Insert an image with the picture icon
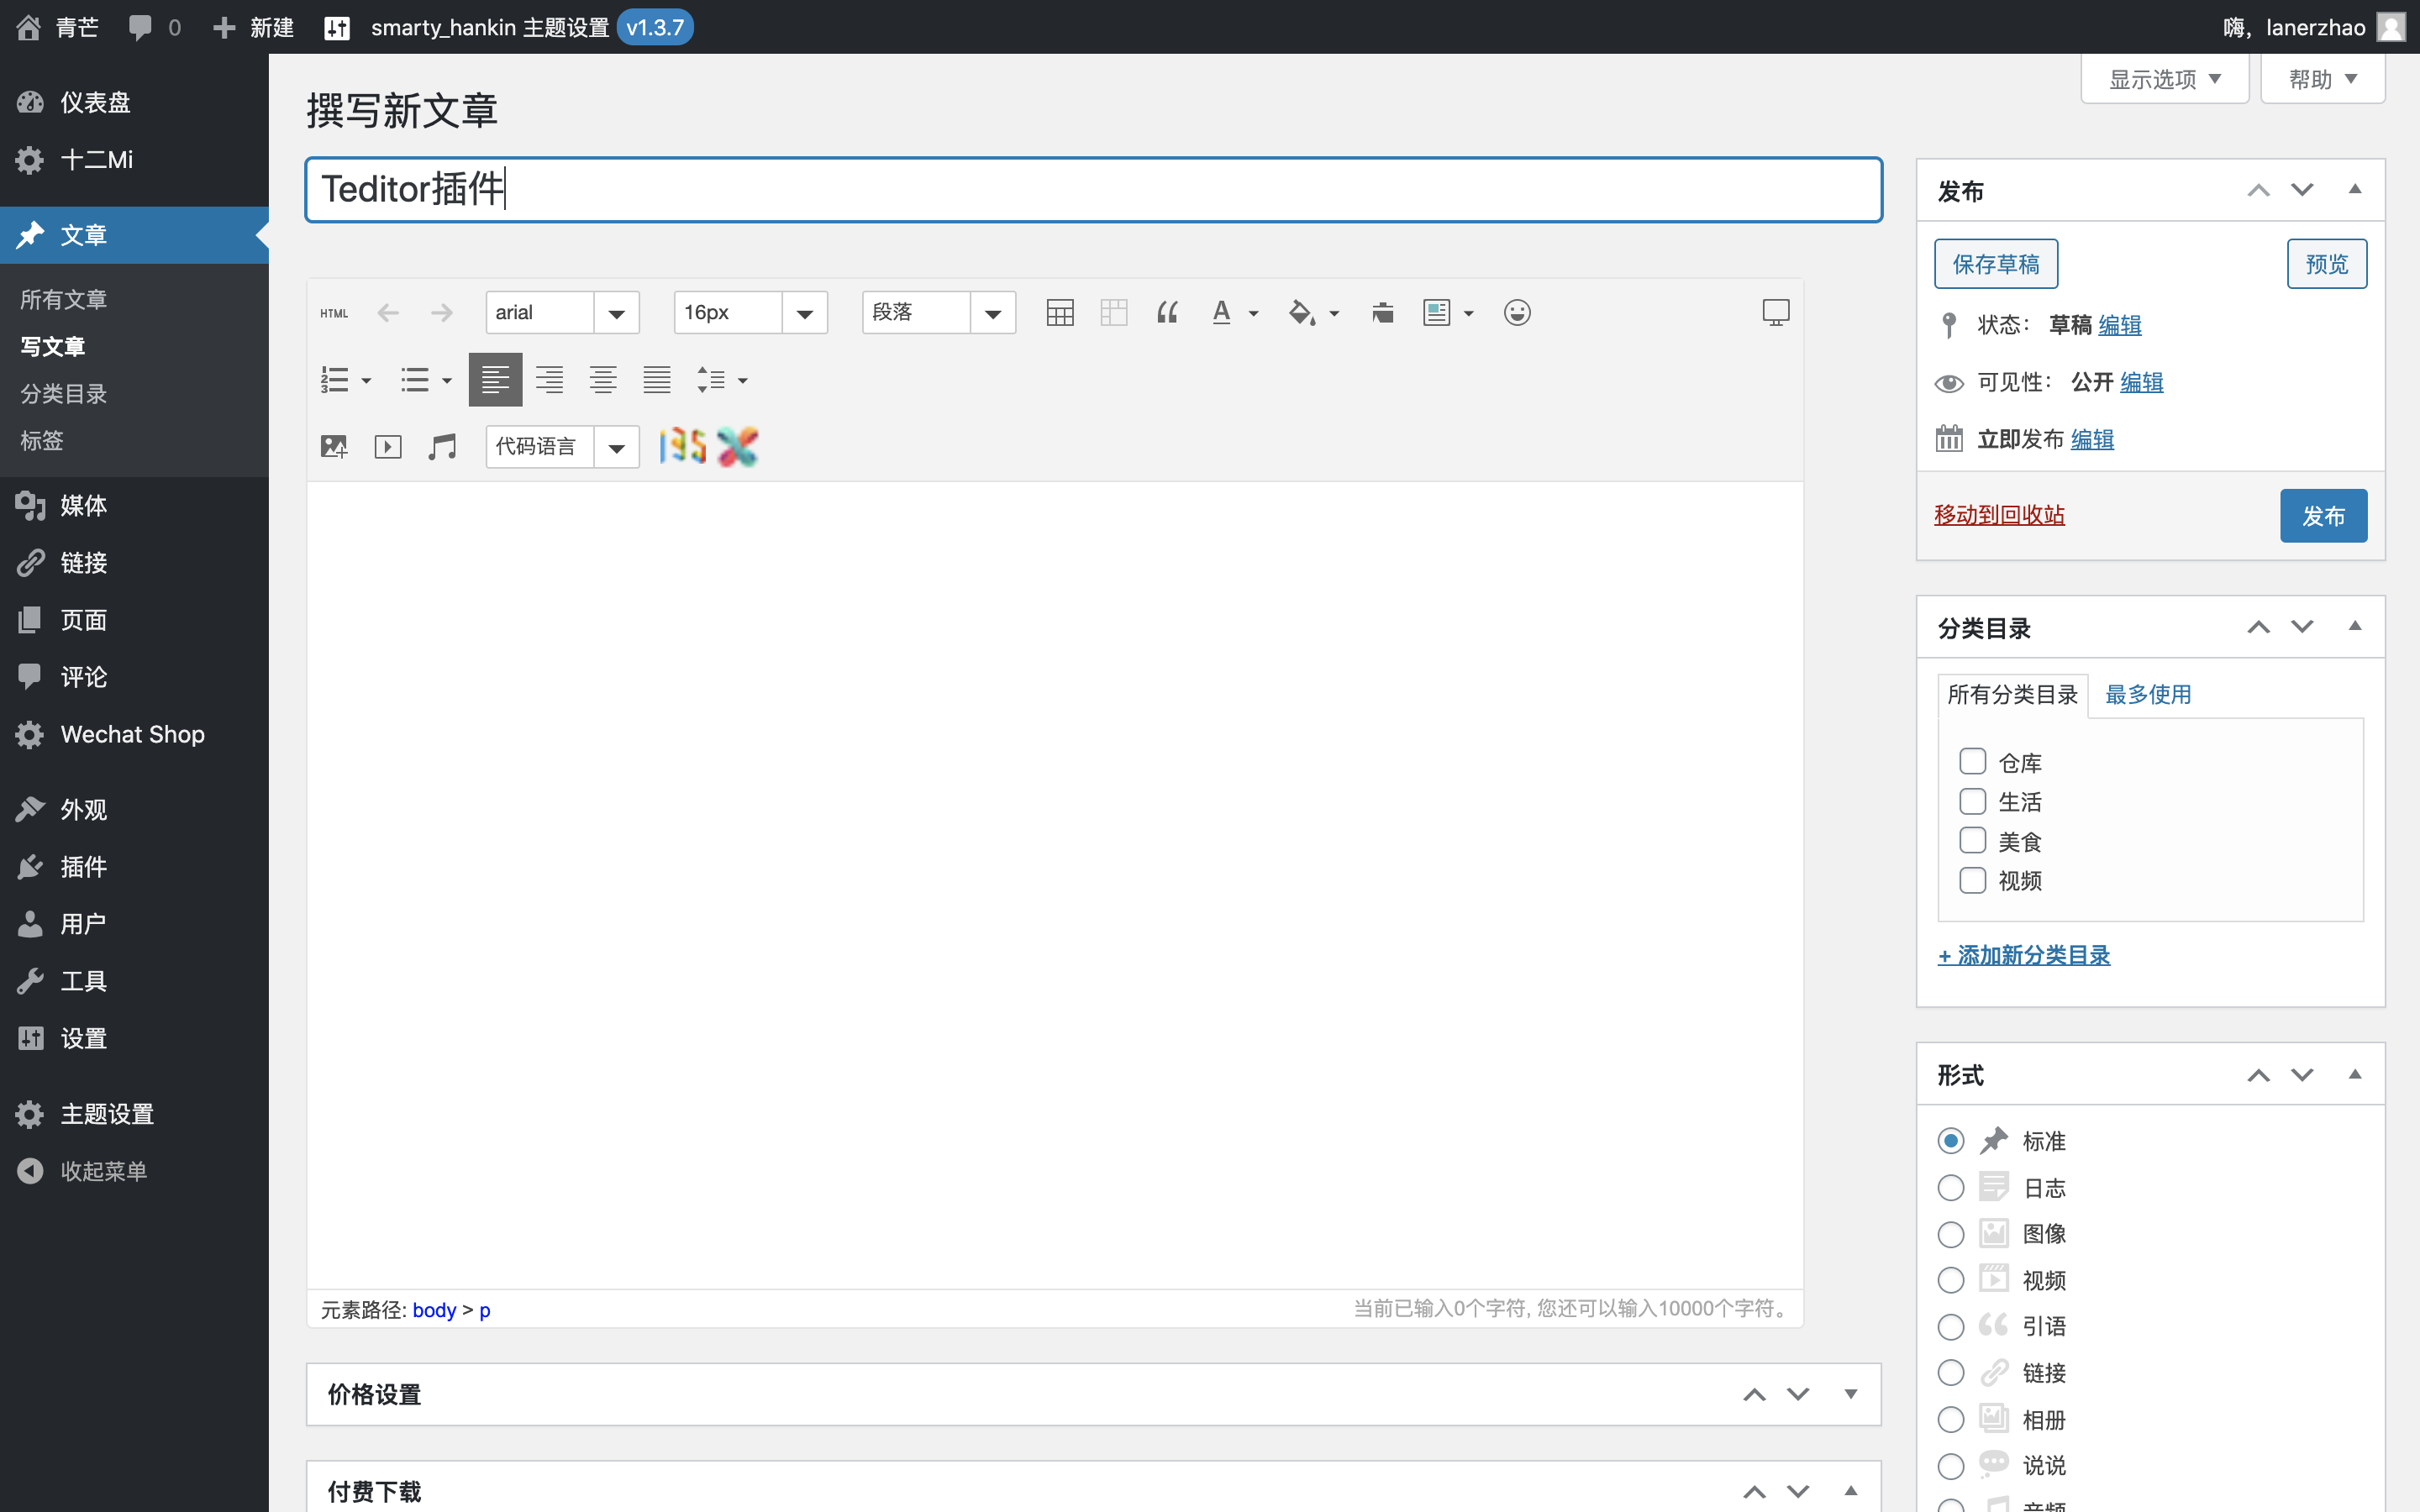This screenshot has height=1512, width=2420. (334, 447)
